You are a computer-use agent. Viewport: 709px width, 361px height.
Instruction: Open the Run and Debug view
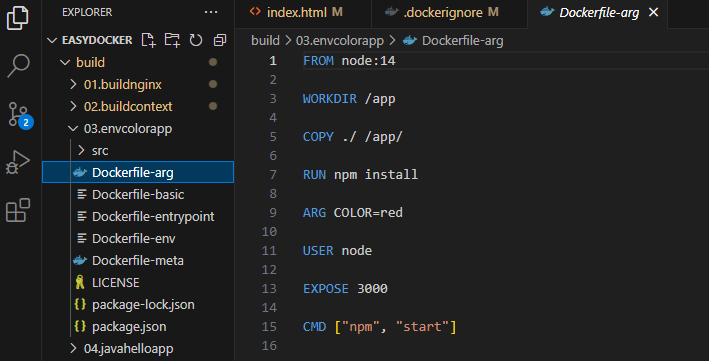[18, 162]
